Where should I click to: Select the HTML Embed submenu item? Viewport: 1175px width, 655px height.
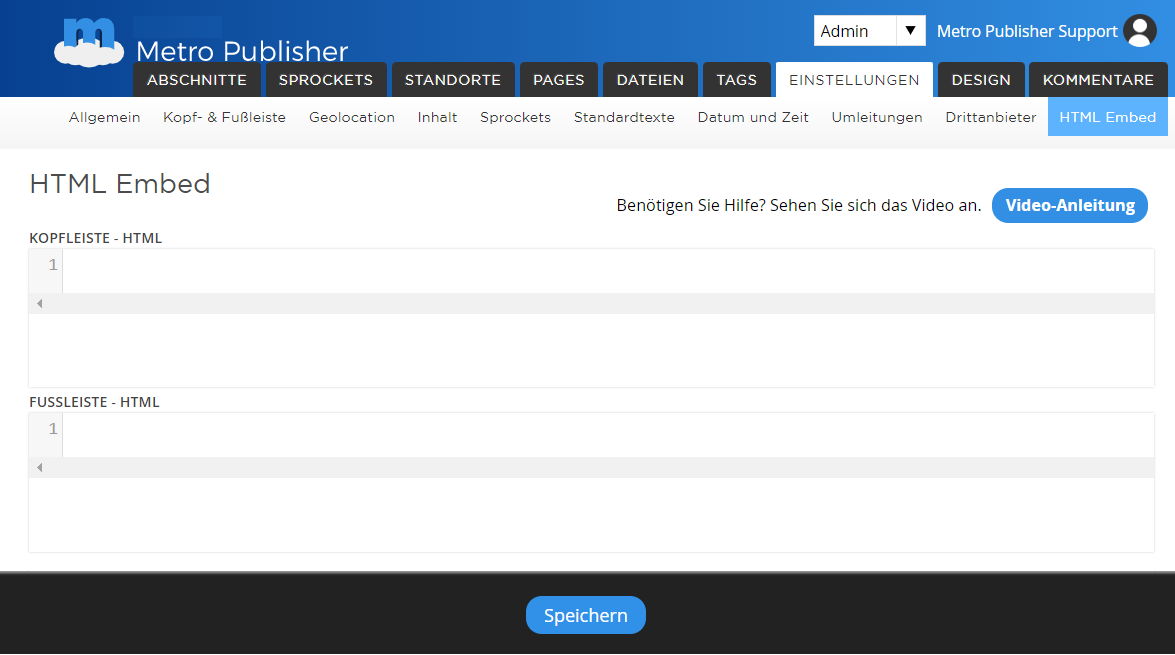1108,117
